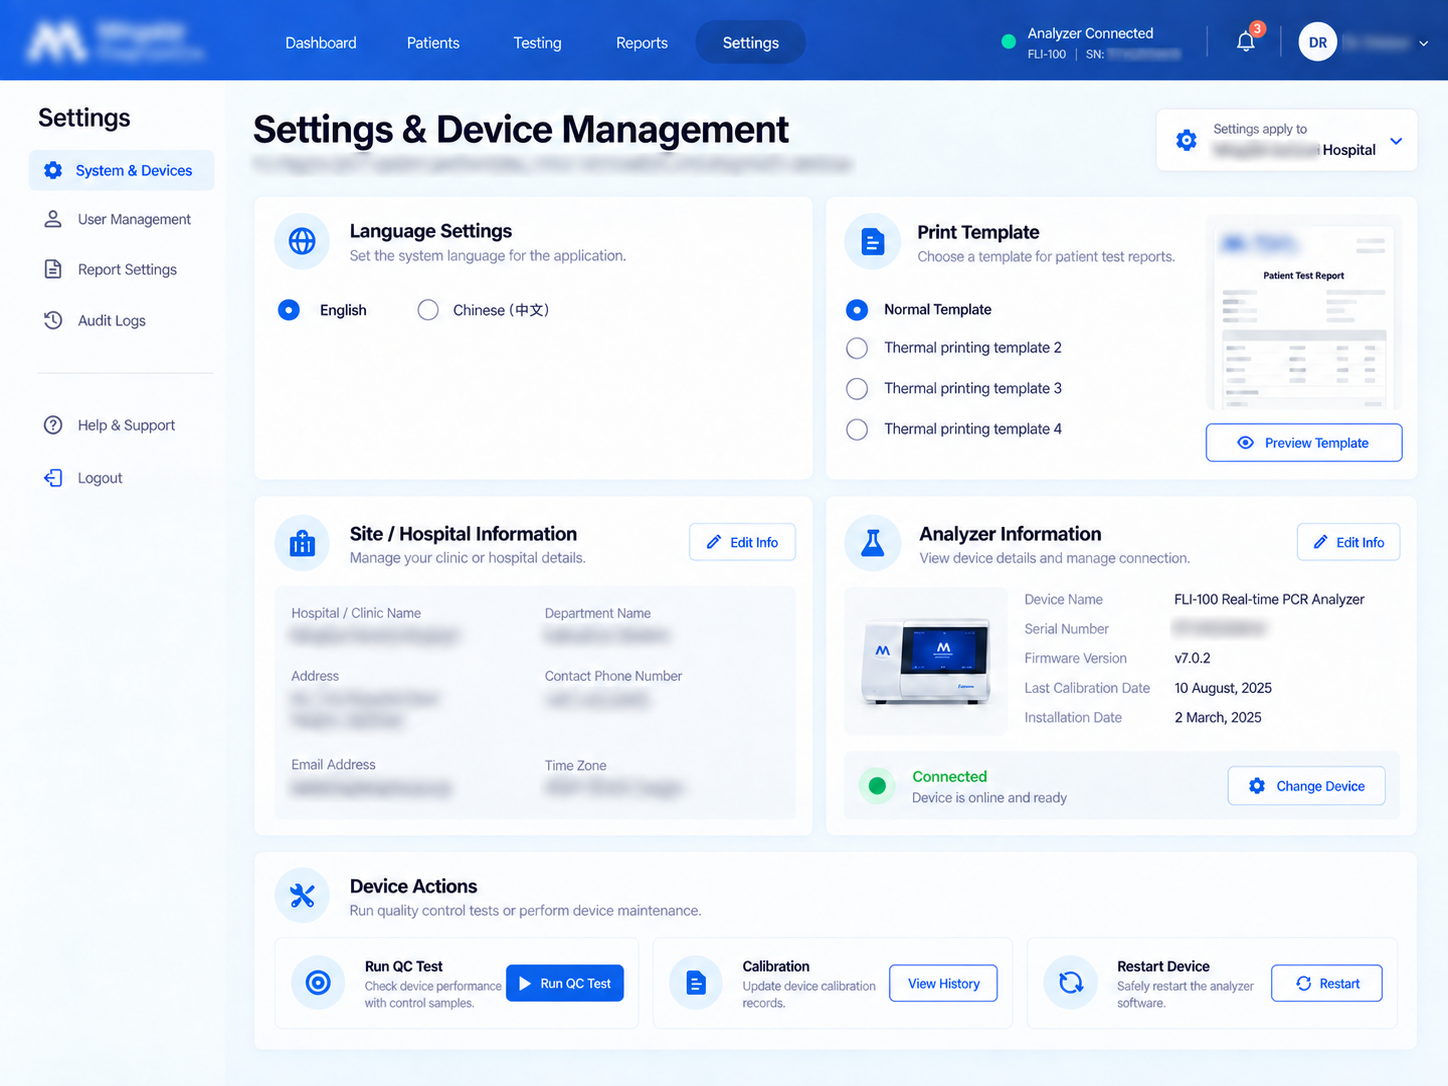Open notifications bell icon
1448x1086 pixels.
[x=1246, y=42]
